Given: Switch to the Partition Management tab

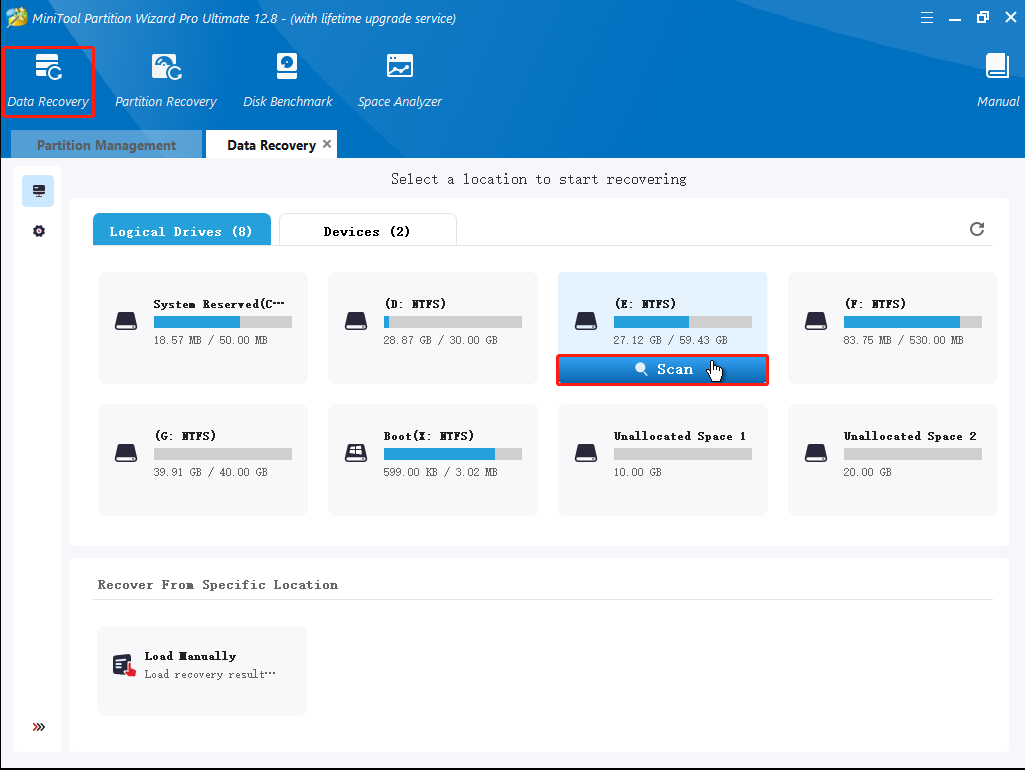Looking at the screenshot, I should click(105, 144).
